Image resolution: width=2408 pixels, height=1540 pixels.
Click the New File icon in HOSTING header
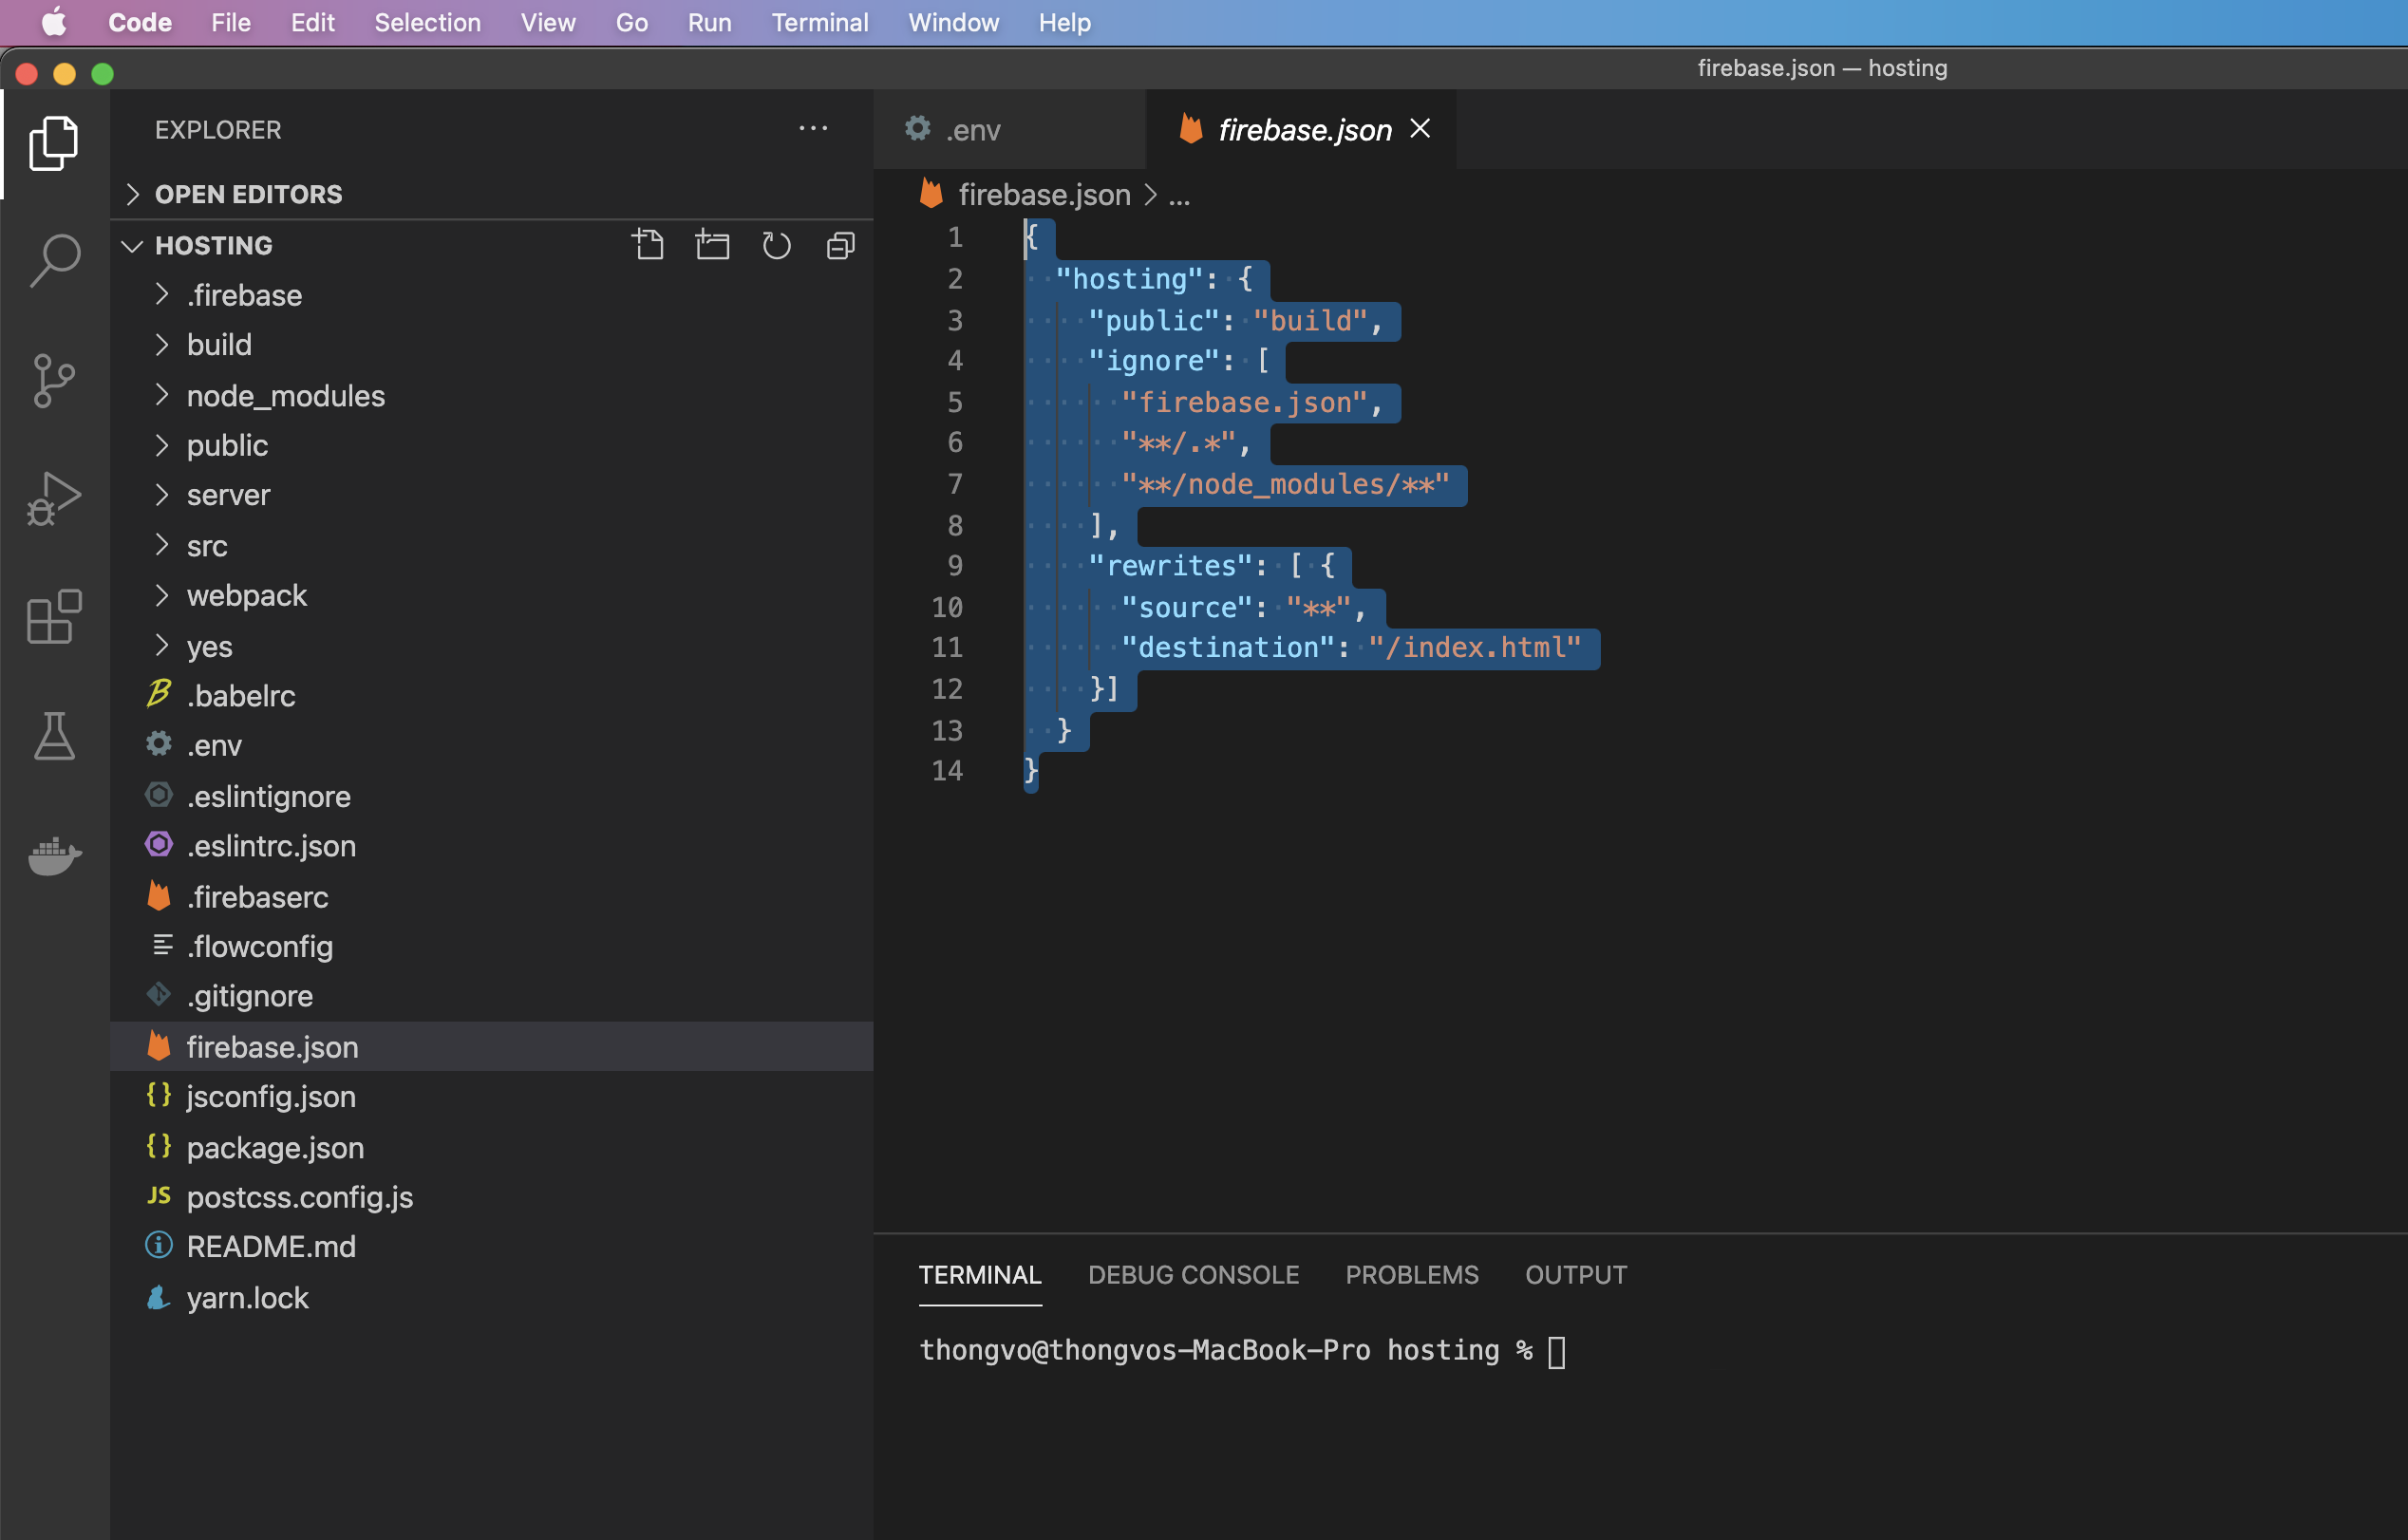coord(648,245)
